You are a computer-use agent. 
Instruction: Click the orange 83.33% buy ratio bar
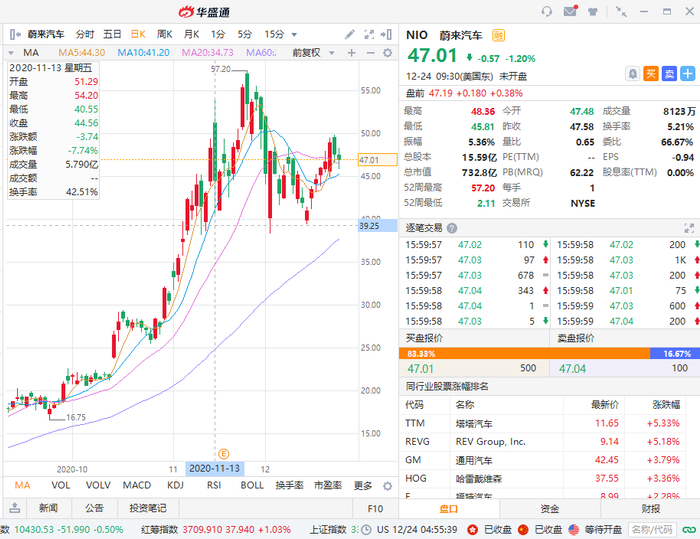point(525,354)
